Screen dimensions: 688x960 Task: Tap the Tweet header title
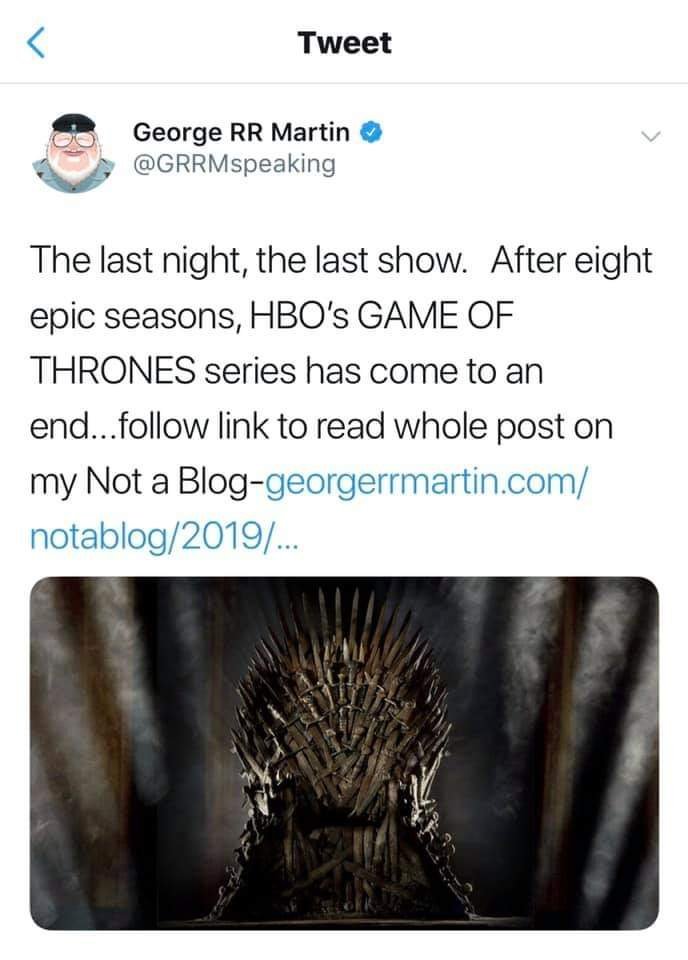point(345,43)
